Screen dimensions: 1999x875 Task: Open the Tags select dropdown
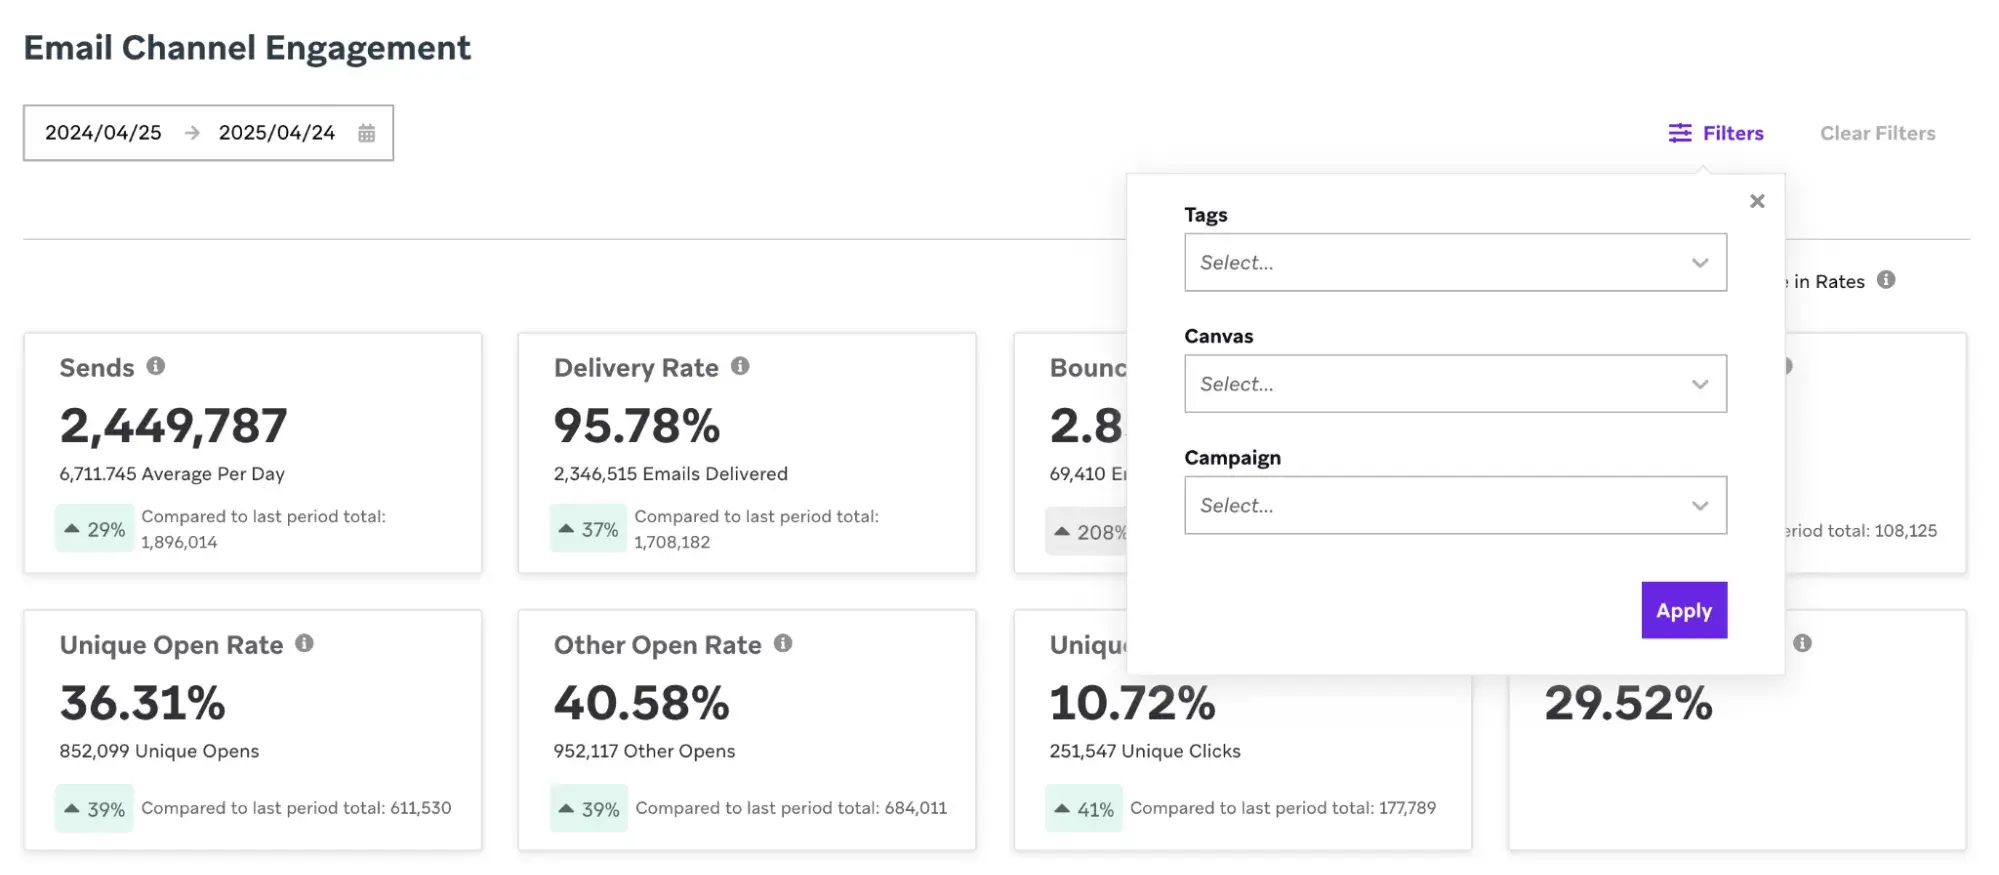[x=1455, y=263]
